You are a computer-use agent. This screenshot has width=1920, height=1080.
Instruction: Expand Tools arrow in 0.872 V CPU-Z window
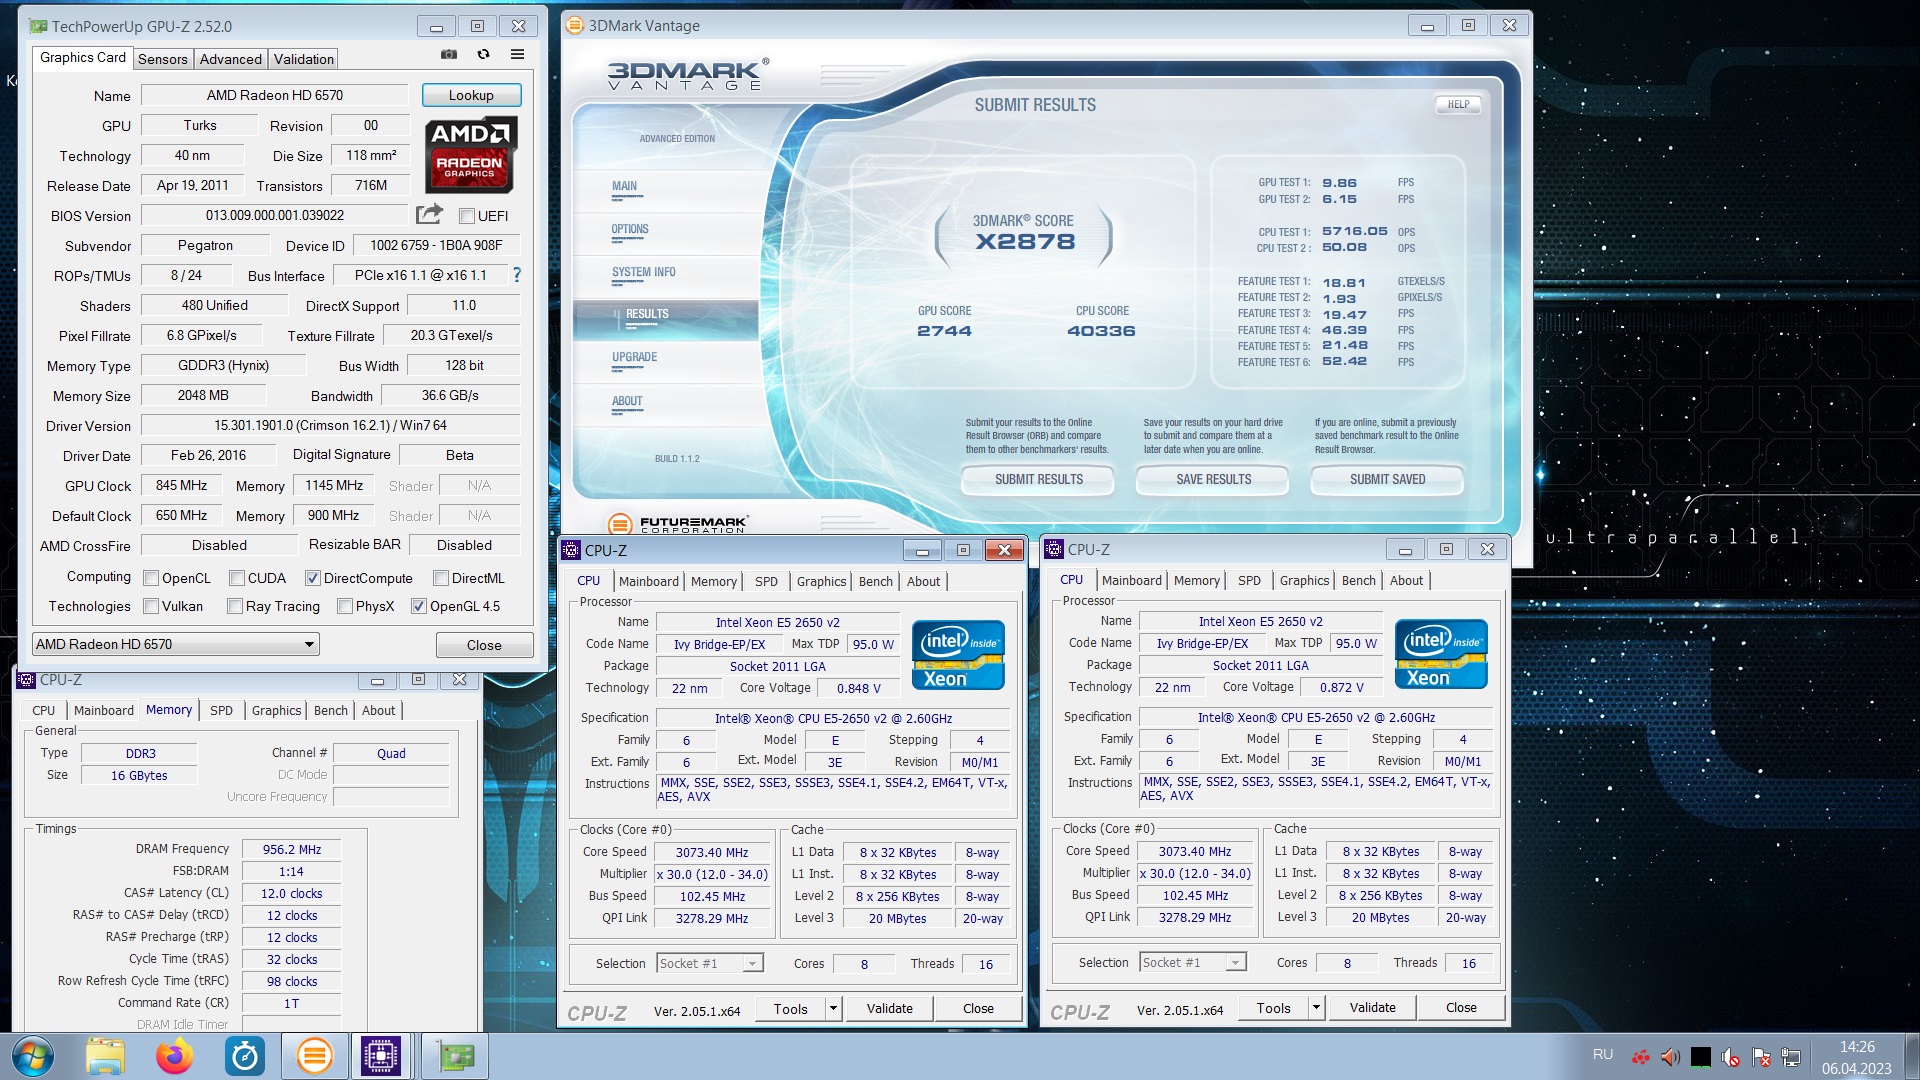[1316, 1008]
